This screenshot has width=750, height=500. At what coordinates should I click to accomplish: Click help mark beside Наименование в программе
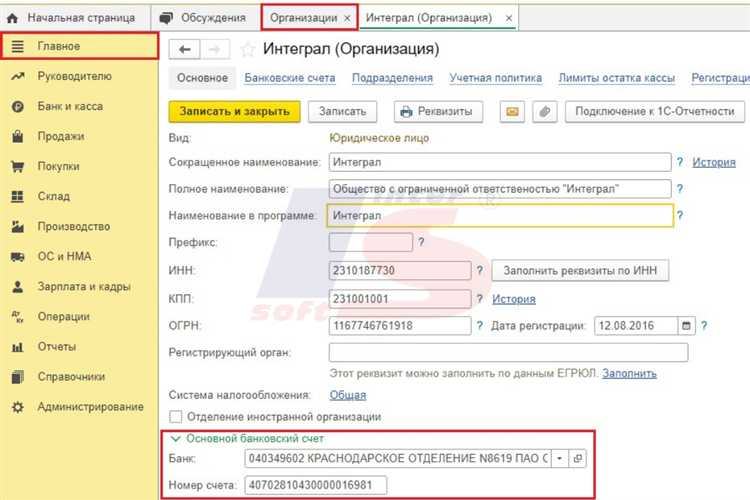(679, 215)
